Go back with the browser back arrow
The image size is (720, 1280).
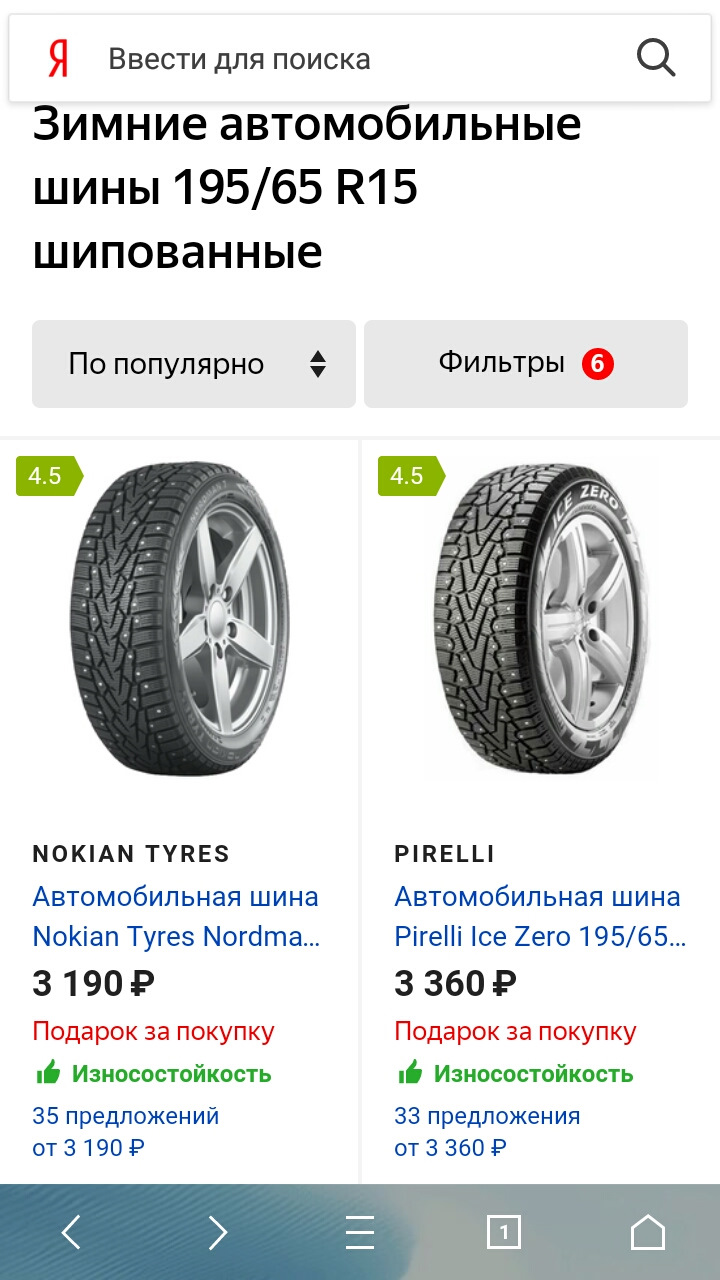71,1232
